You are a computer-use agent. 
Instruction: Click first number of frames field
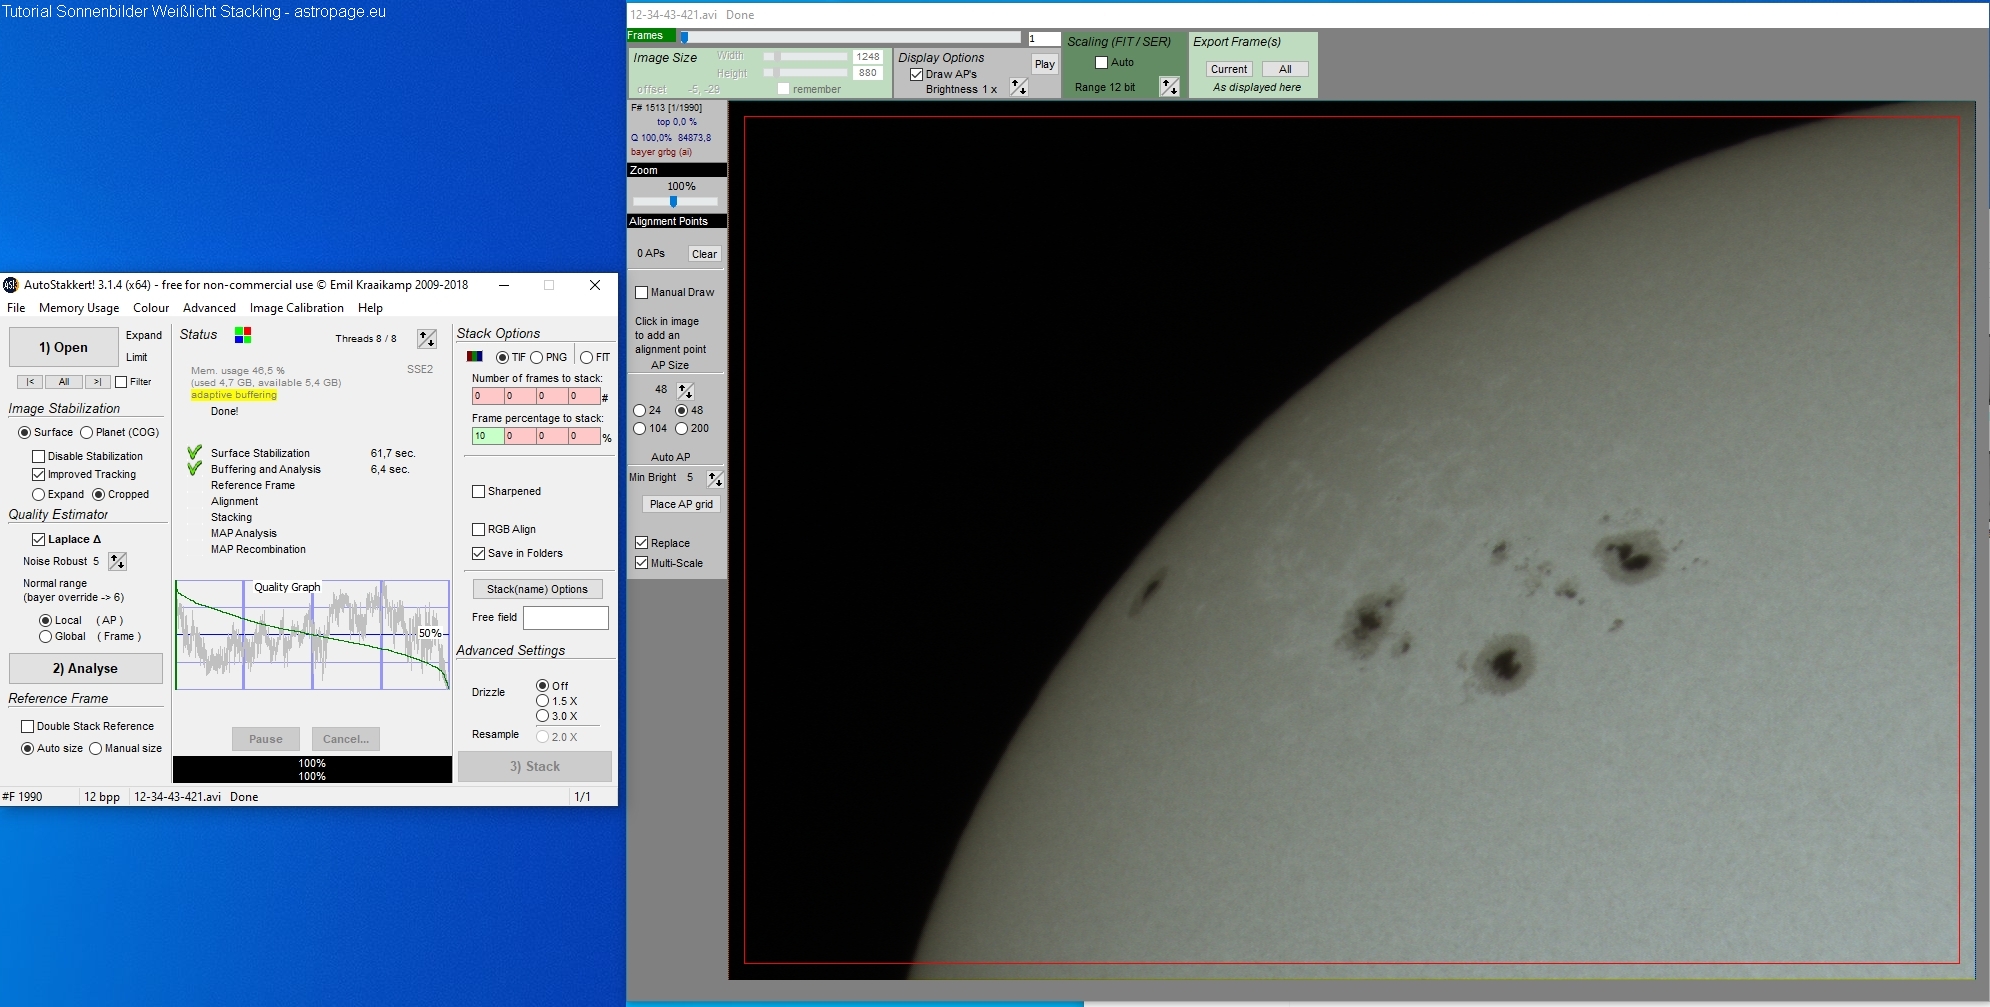click(x=488, y=396)
